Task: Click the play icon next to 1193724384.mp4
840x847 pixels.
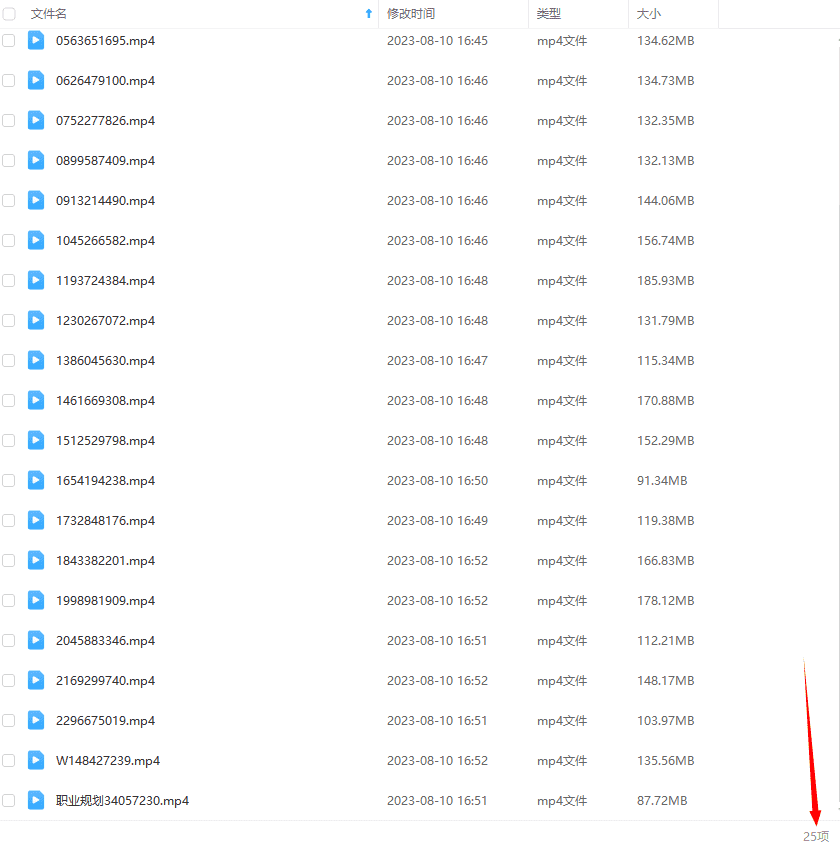Action: coord(36,280)
